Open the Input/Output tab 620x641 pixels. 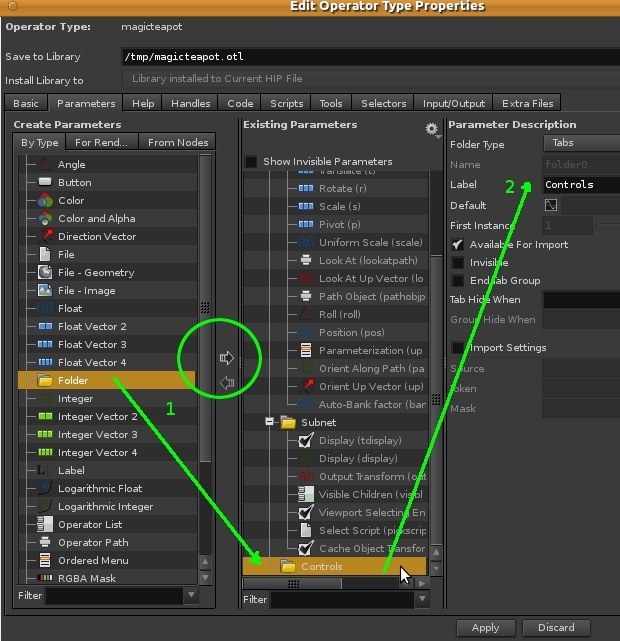455,103
